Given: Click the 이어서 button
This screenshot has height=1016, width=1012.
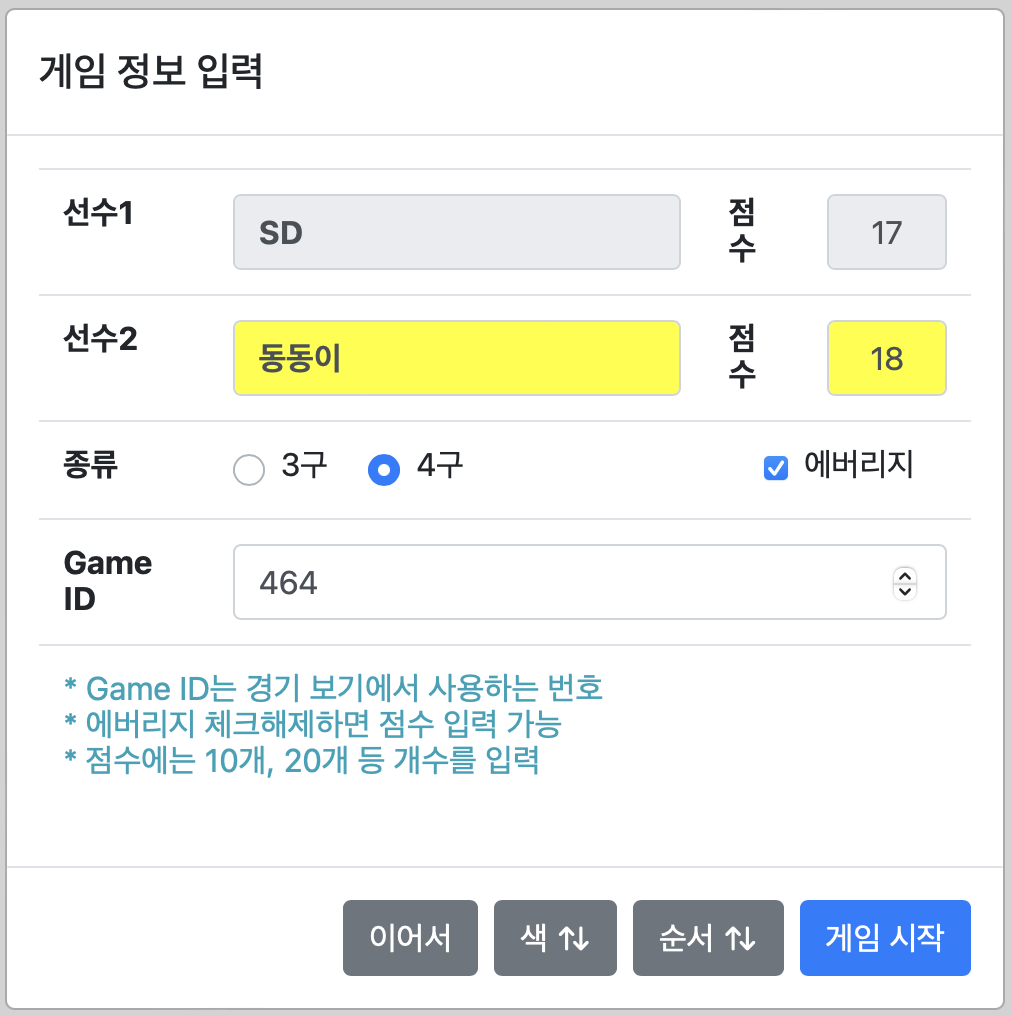Looking at the screenshot, I should tap(410, 938).
